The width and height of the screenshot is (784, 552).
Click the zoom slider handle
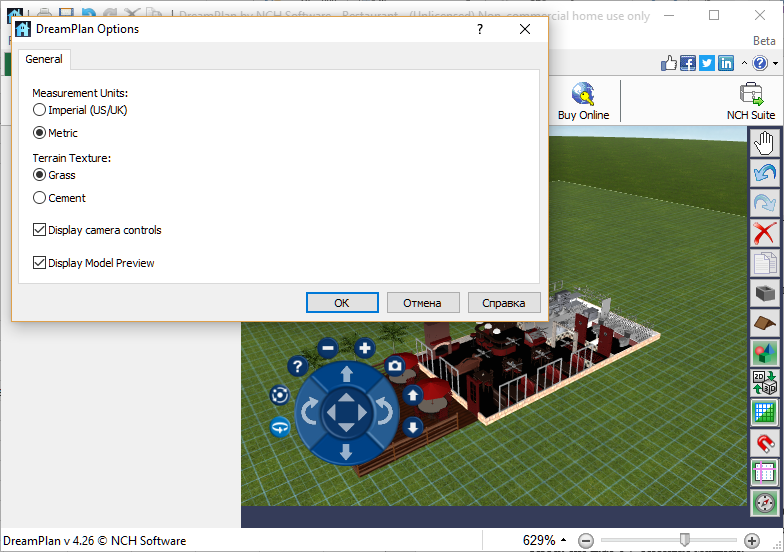click(x=685, y=540)
